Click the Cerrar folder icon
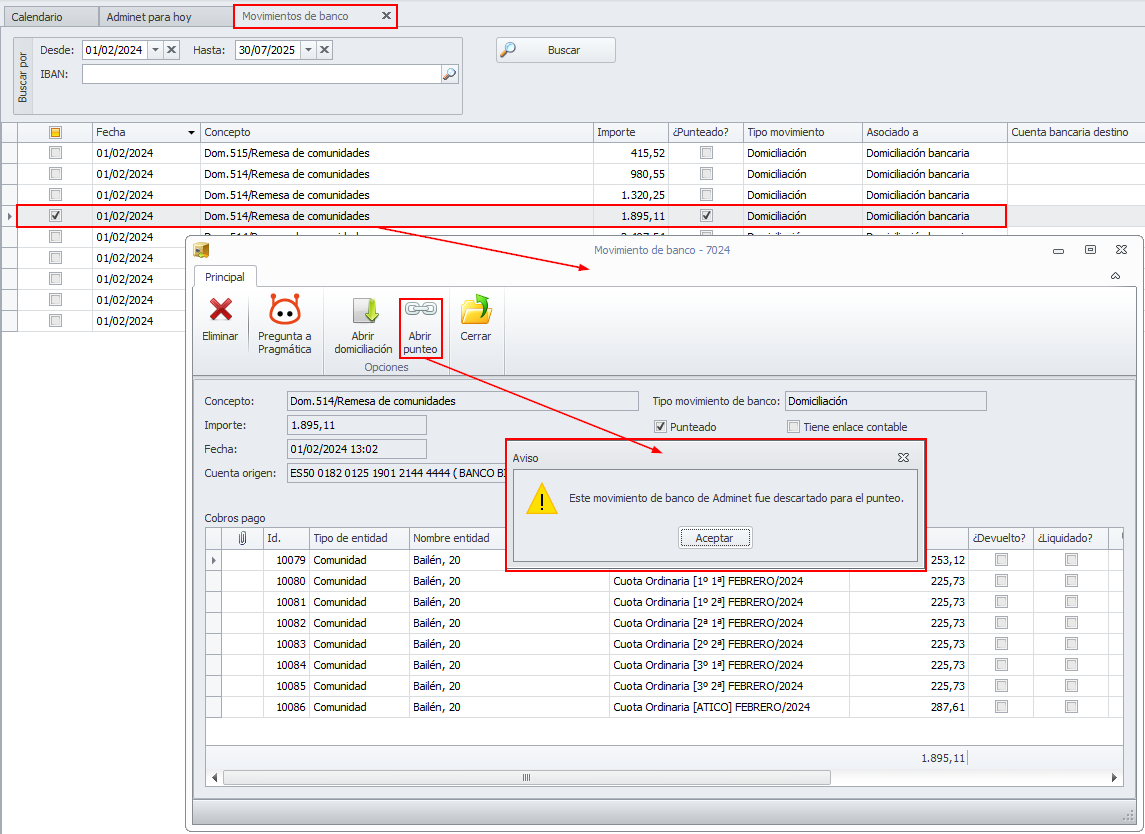 (x=475, y=310)
